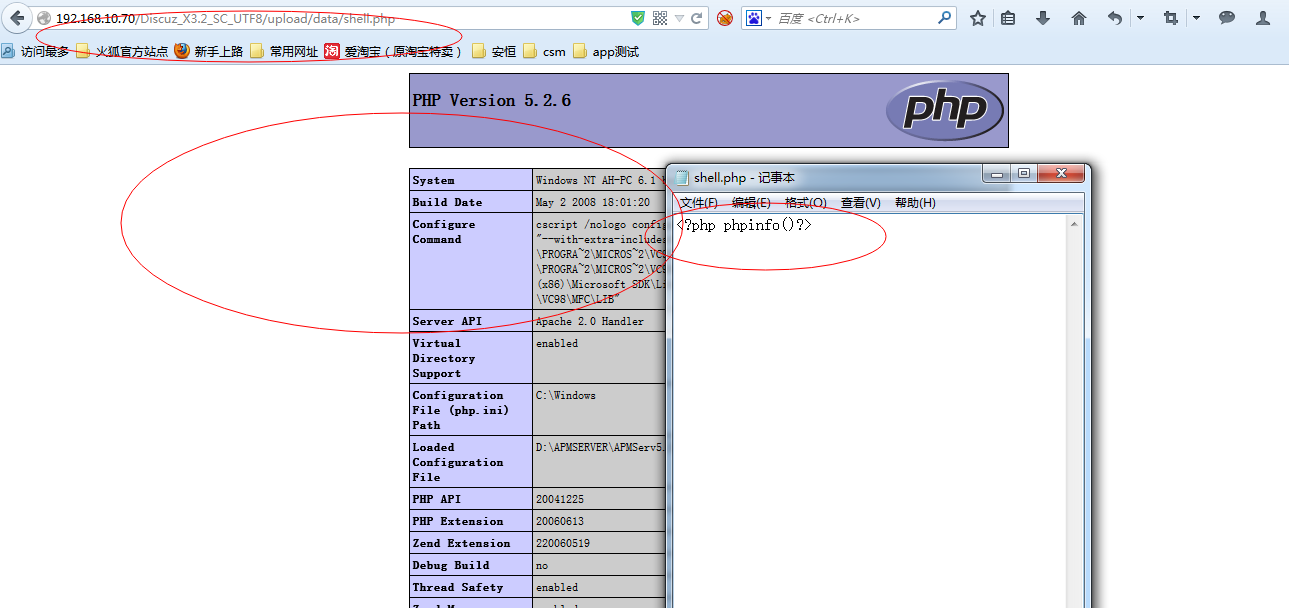Maximize the shell.php Notepad window
This screenshot has width=1289, height=608.
point(1023,174)
